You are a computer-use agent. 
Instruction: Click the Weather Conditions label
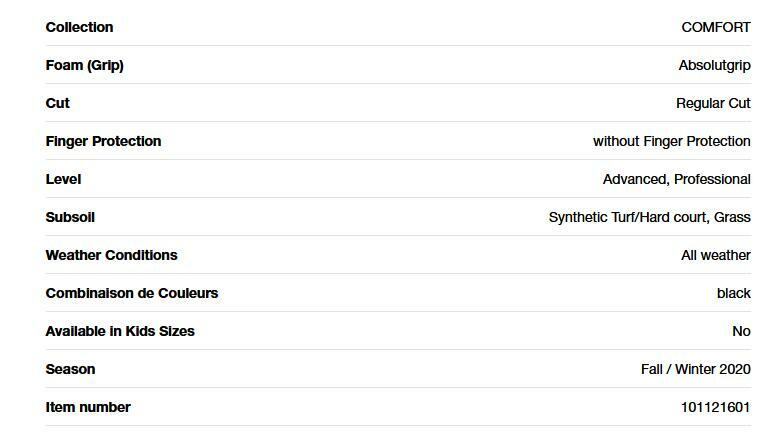pyautogui.click(x=111, y=255)
